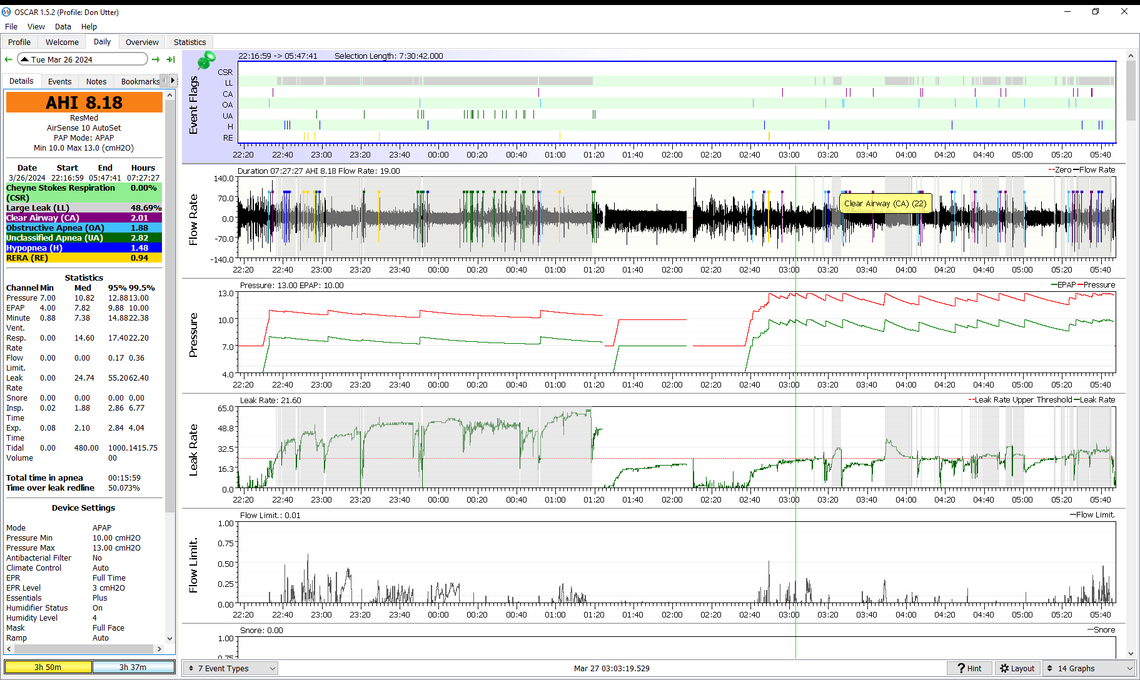The width and height of the screenshot is (1140, 680).
Task: Switch to the Profile tab
Action: point(19,42)
